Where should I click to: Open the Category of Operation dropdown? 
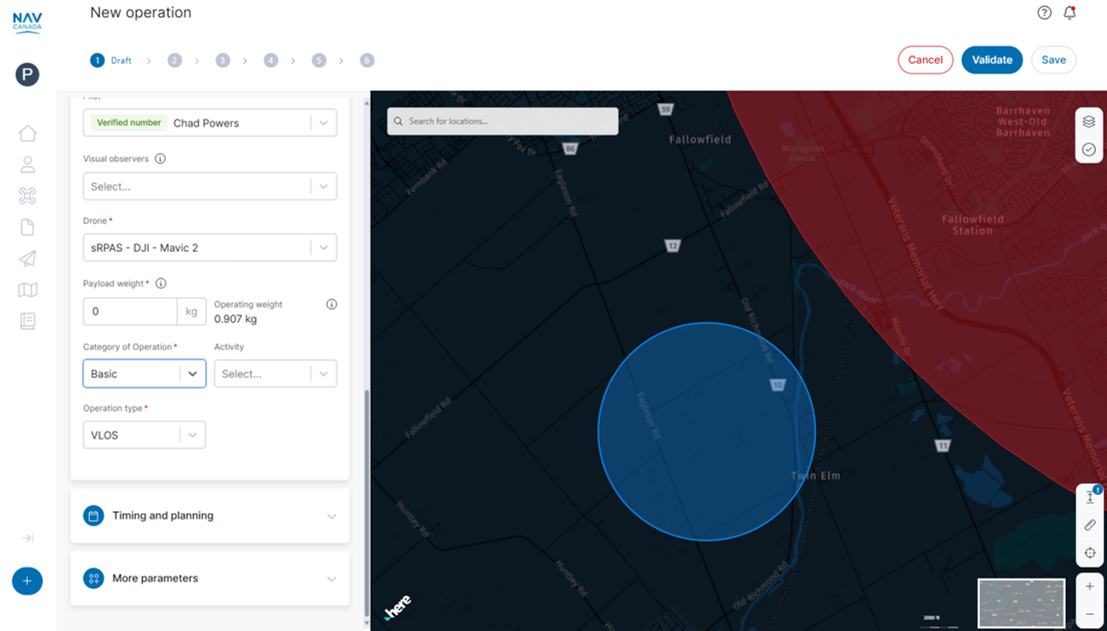(144, 374)
